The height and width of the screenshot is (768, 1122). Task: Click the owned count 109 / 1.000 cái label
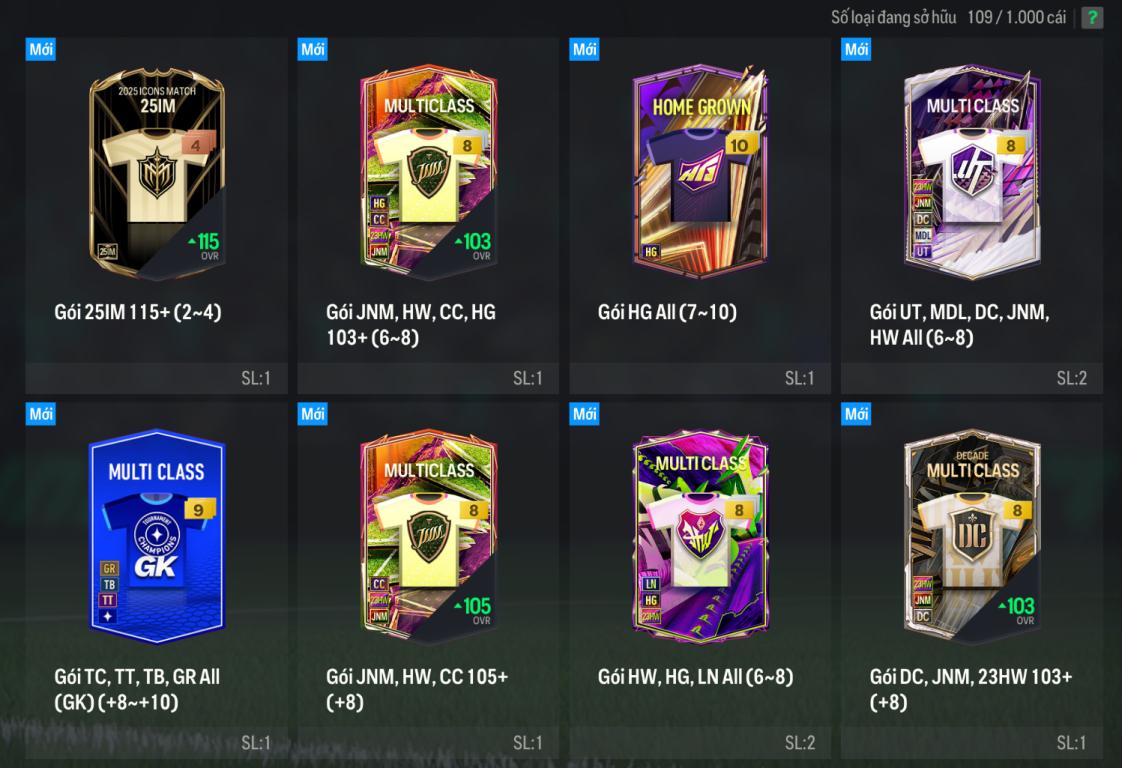1016,17
